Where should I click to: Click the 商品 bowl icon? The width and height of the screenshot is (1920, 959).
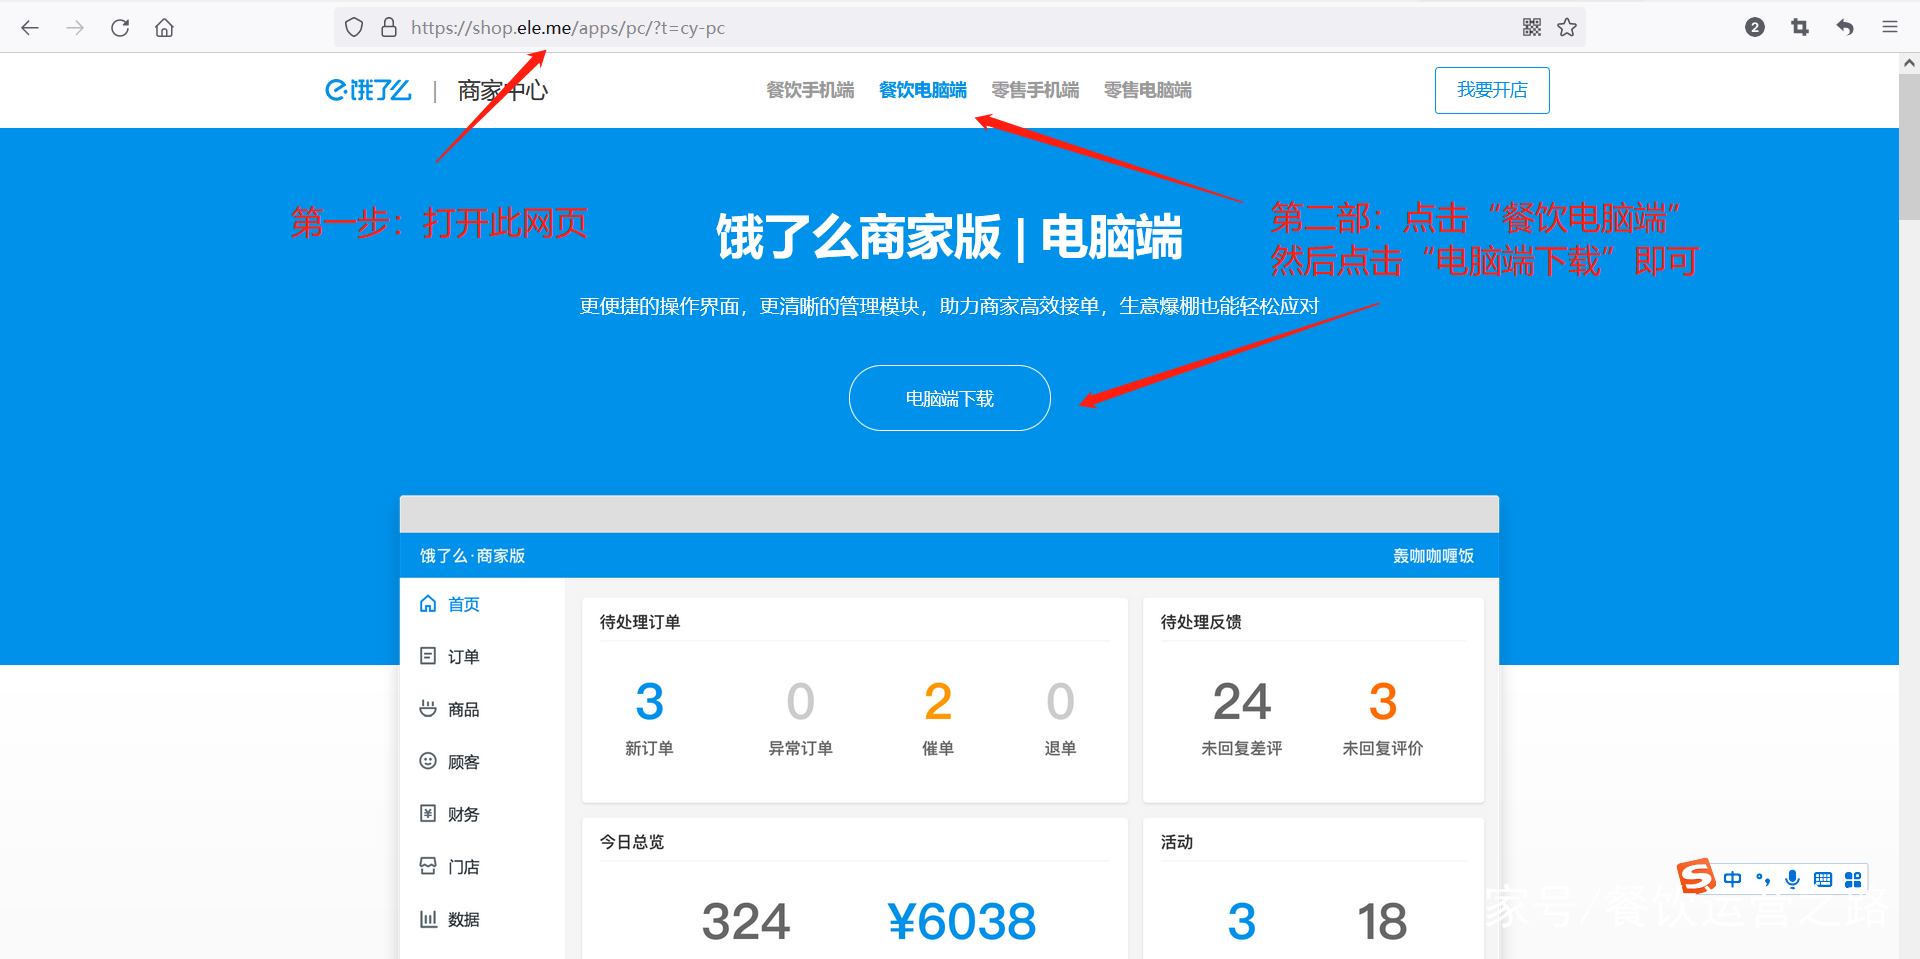[x=428, y=708]
